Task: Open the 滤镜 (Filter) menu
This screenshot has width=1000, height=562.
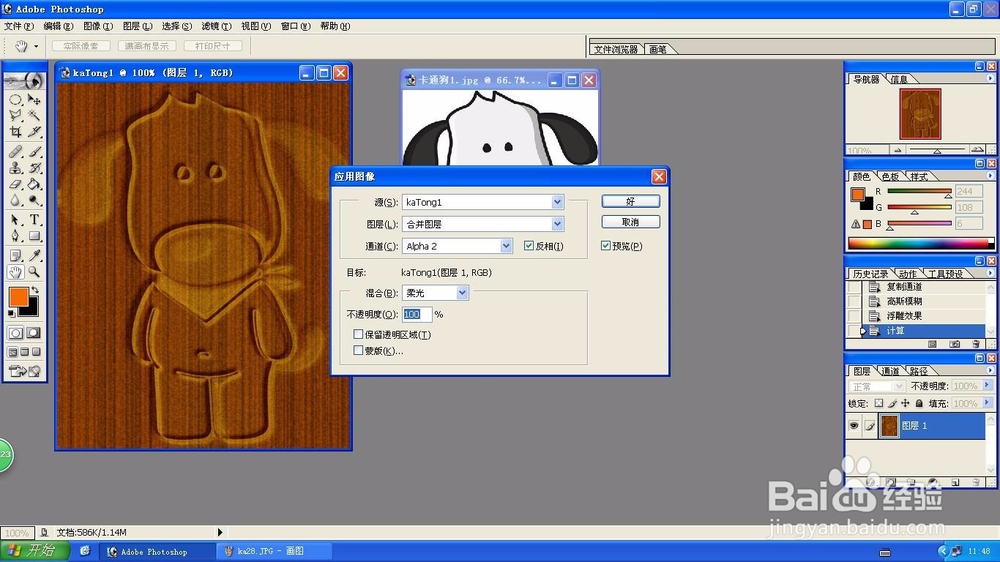Action: click(216, 26)
